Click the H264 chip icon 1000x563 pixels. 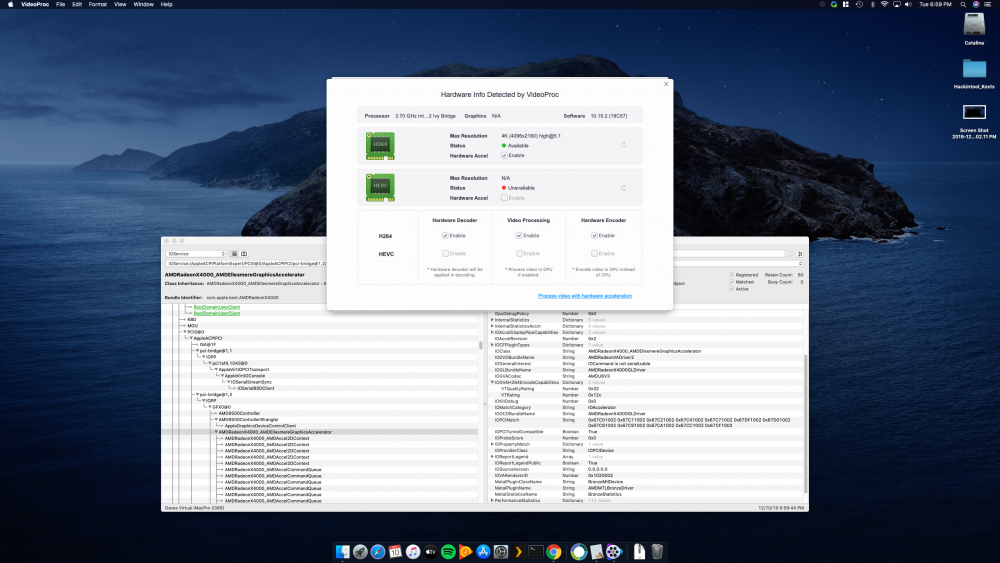point(380,145)
